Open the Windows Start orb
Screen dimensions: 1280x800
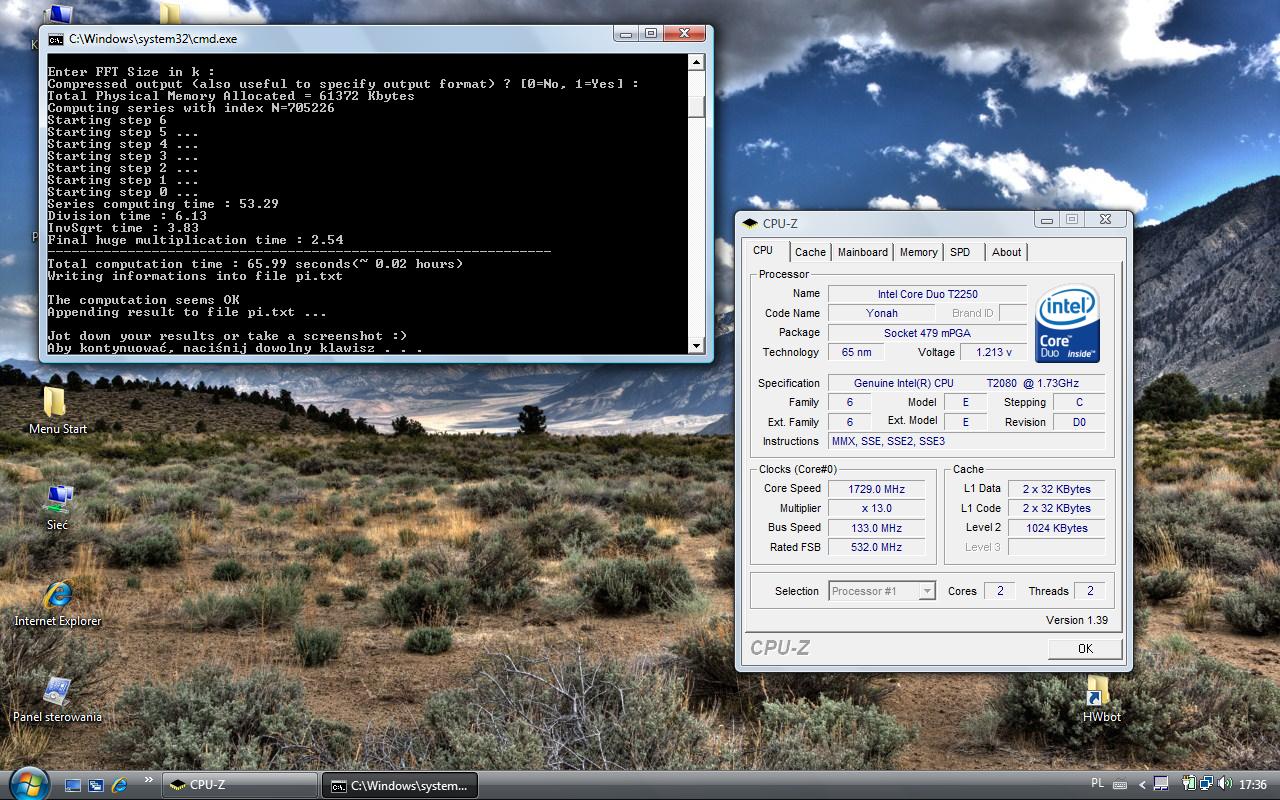click(x=27, y=782)
